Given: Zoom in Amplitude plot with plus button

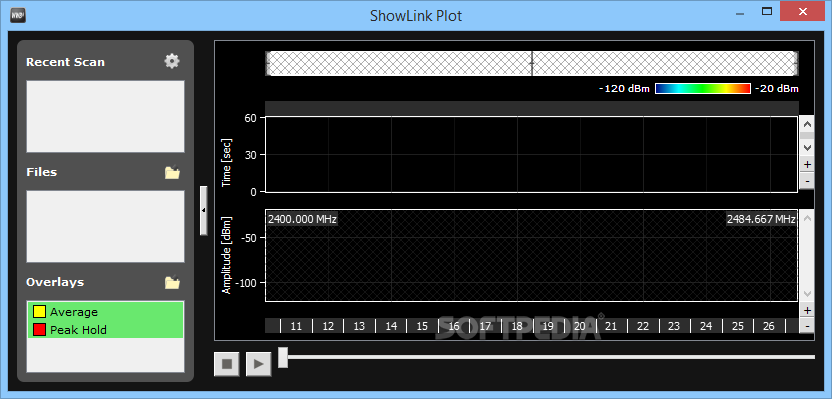Looking at the screenshot, I should (x=808, y=310).
